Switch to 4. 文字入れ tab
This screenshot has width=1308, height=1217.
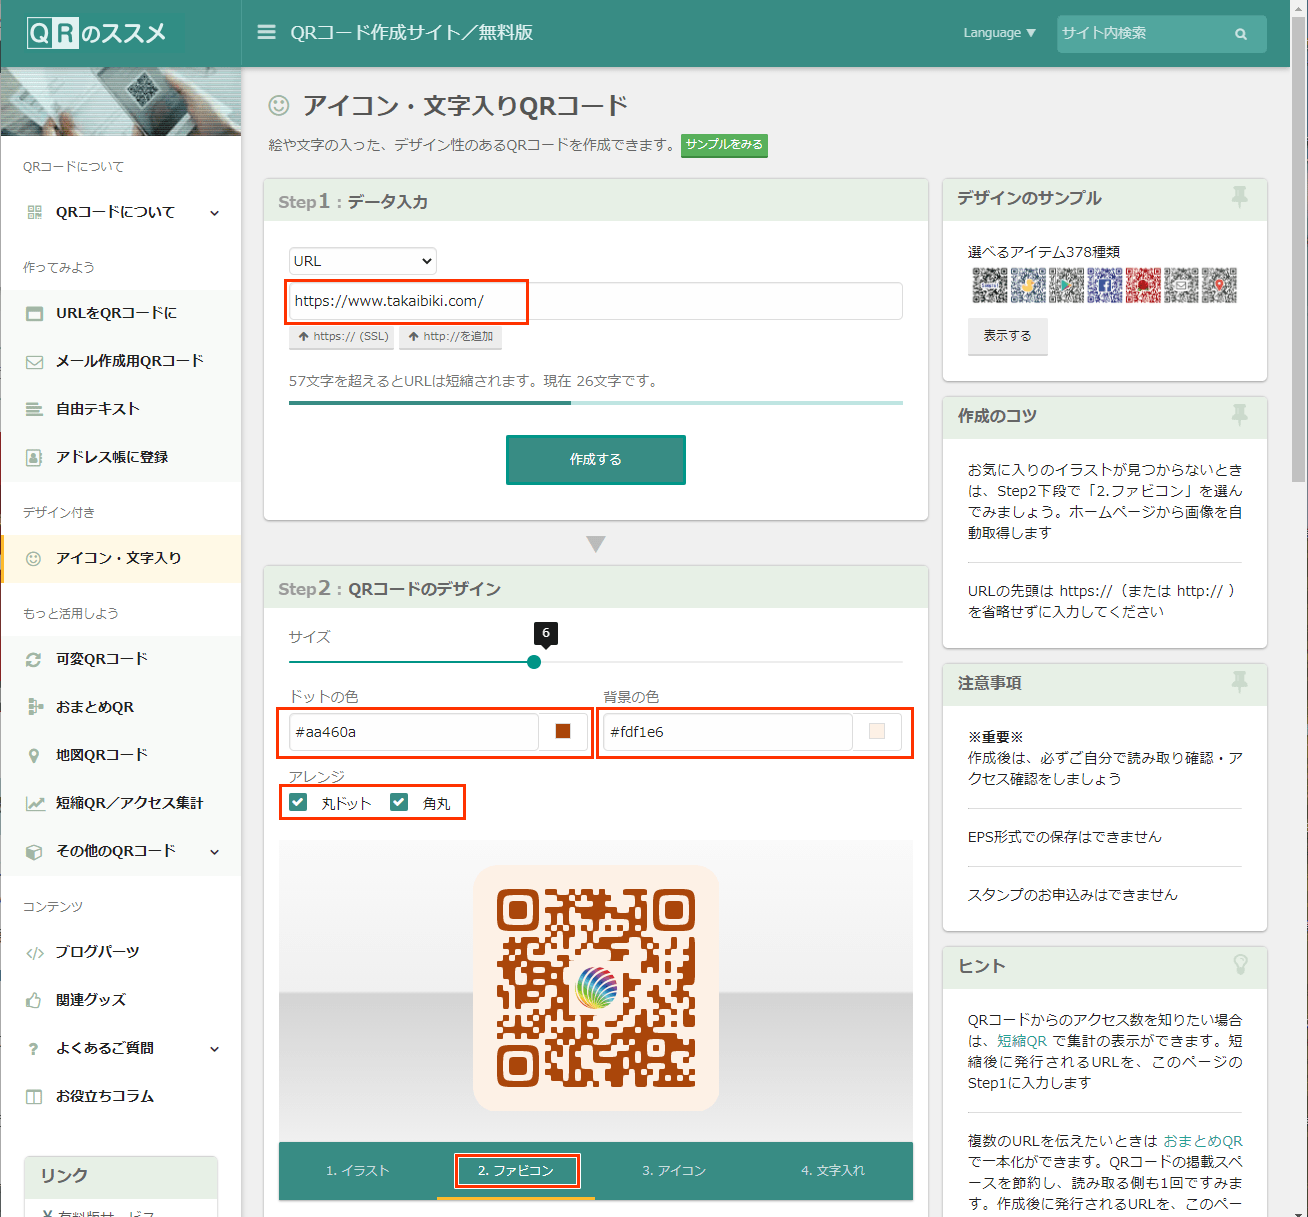[x=833, y=1171]
